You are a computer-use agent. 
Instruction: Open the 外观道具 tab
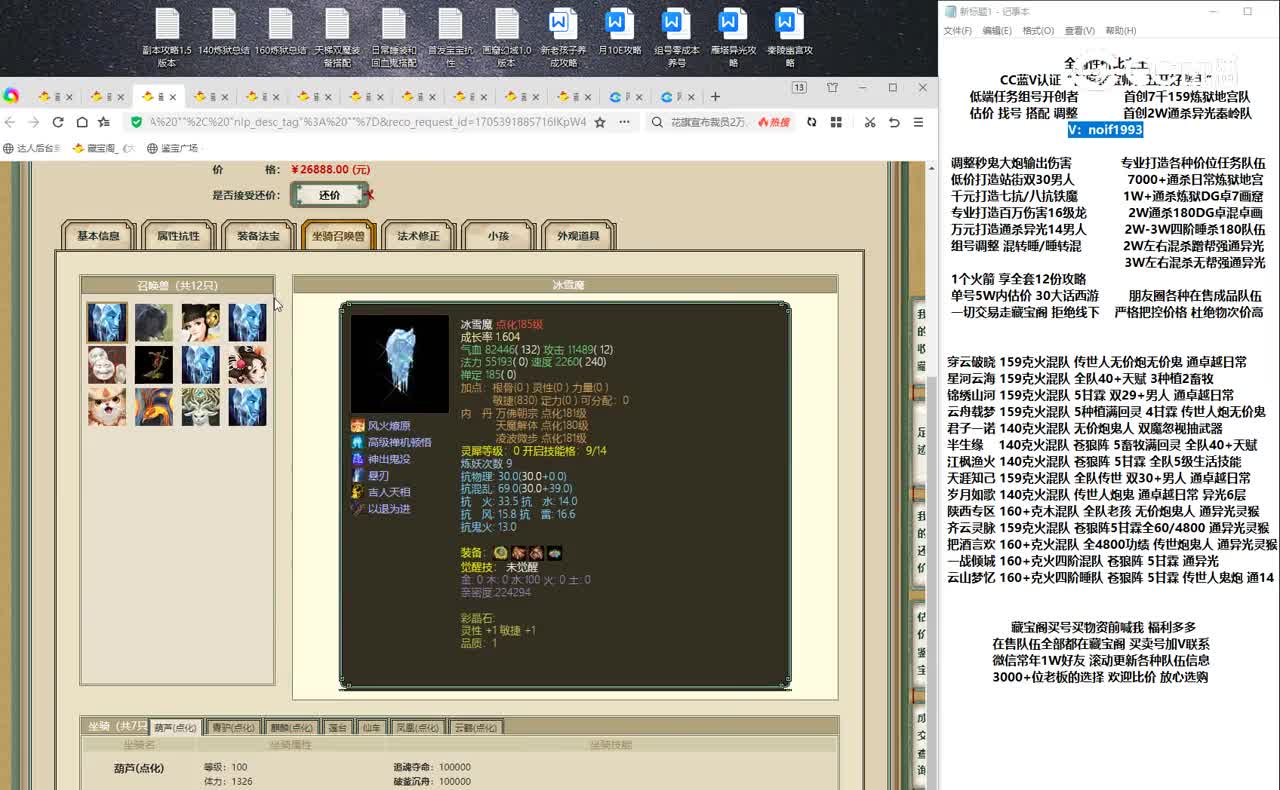pos(578,236)
